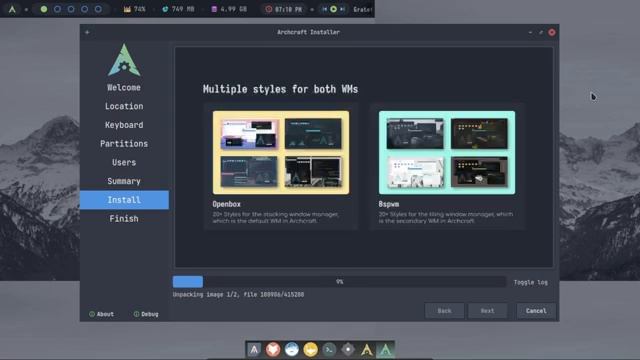Maximize the Archcraft Installer window

[x=541, y=32]
